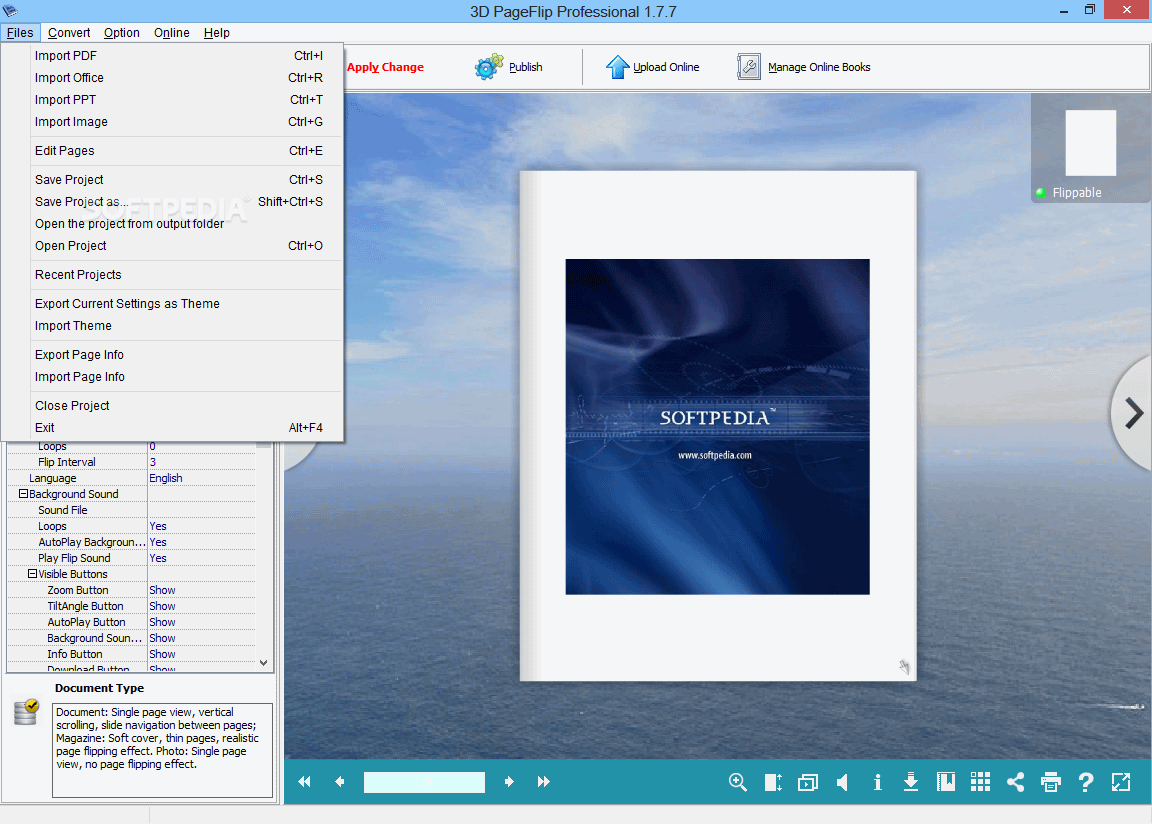Click the tilt angle icon
This screenshot has width=1152, height=824.
[773, 782]
